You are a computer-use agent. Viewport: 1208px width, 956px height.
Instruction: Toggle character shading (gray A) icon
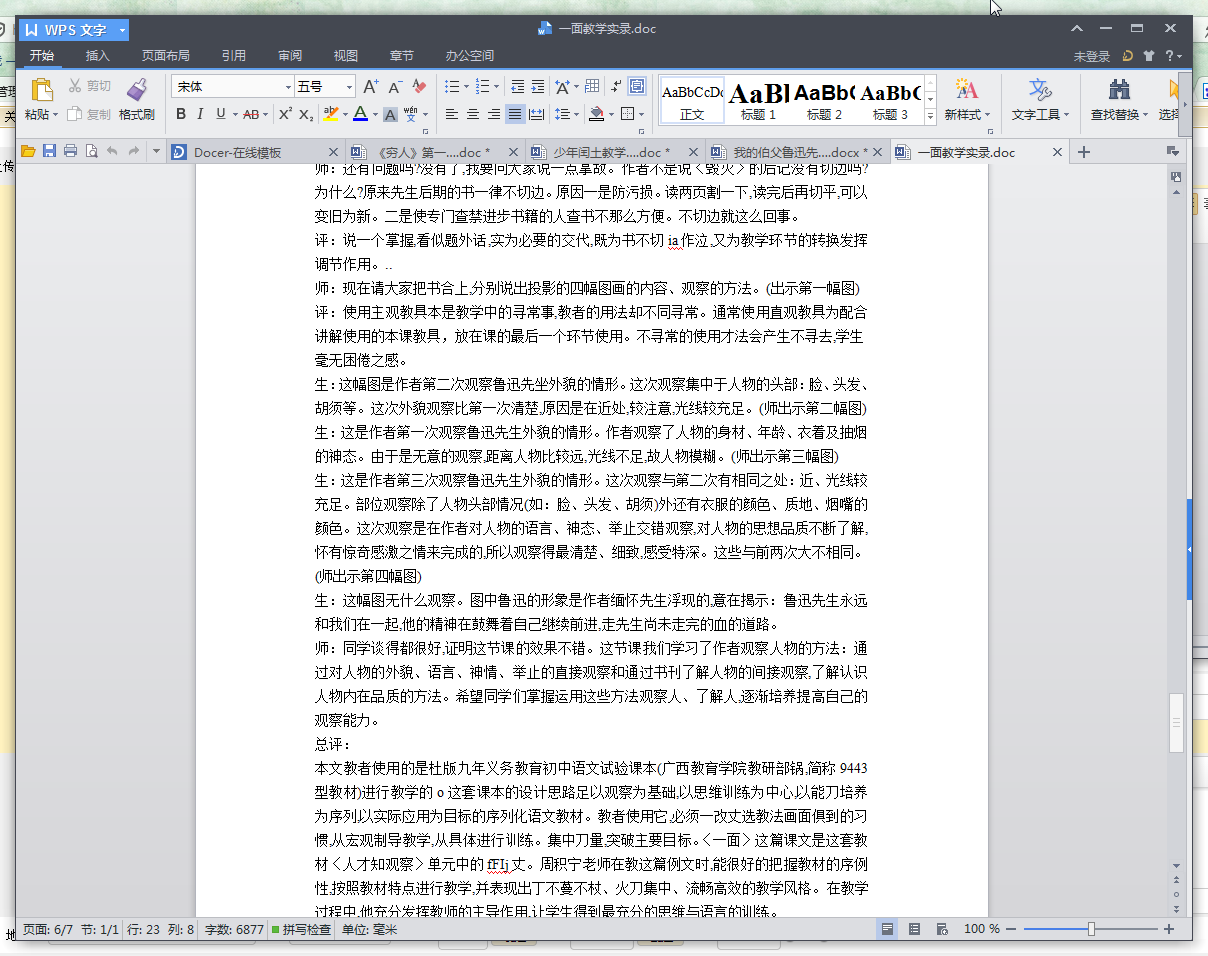pos(390,114)
